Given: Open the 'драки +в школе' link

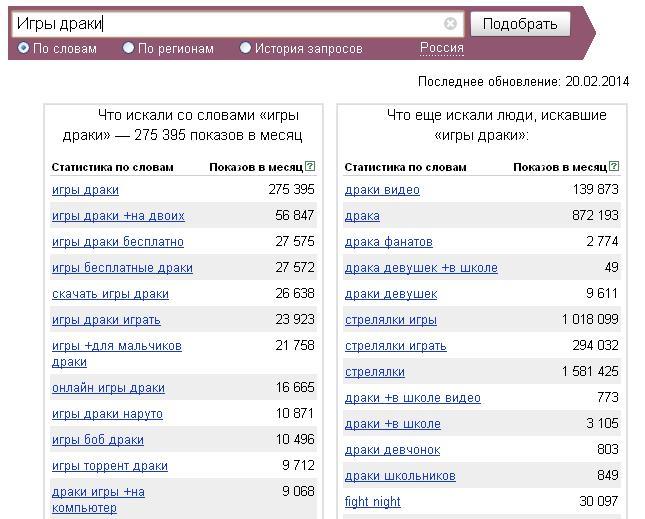Looking at the screenshot, I should [393, 424].
